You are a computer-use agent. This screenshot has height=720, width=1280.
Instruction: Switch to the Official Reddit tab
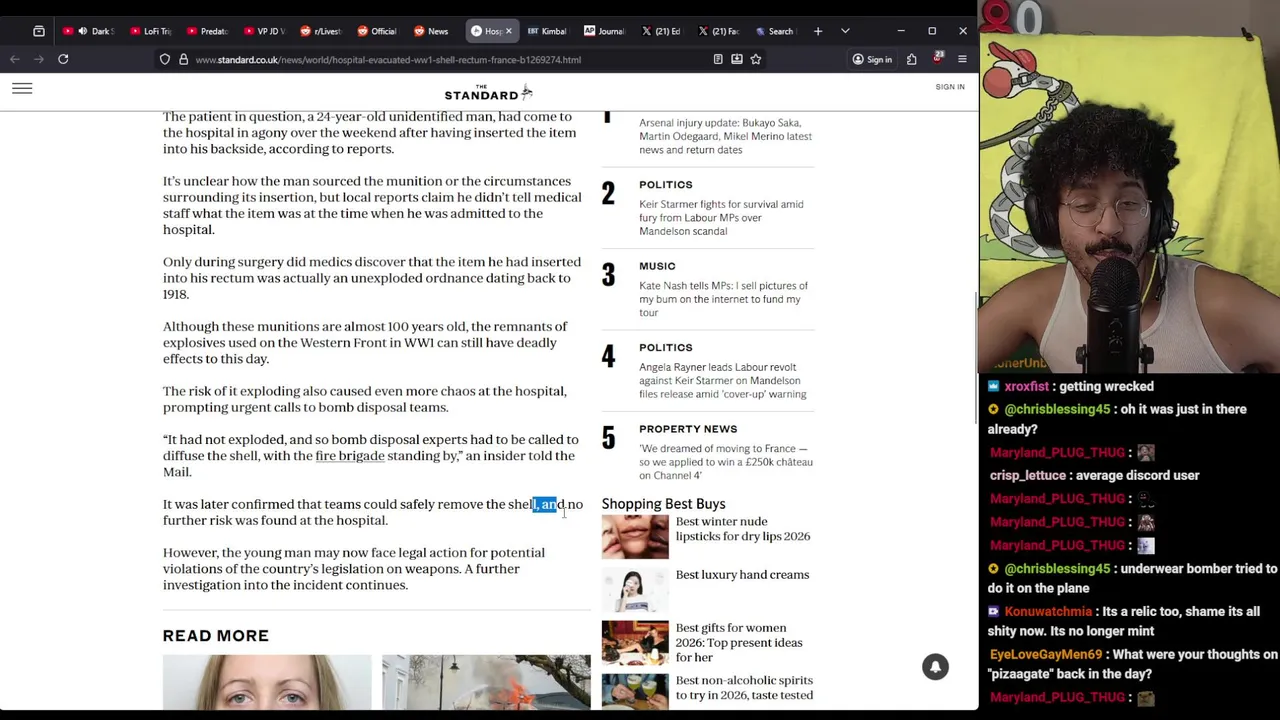point(376,31)
